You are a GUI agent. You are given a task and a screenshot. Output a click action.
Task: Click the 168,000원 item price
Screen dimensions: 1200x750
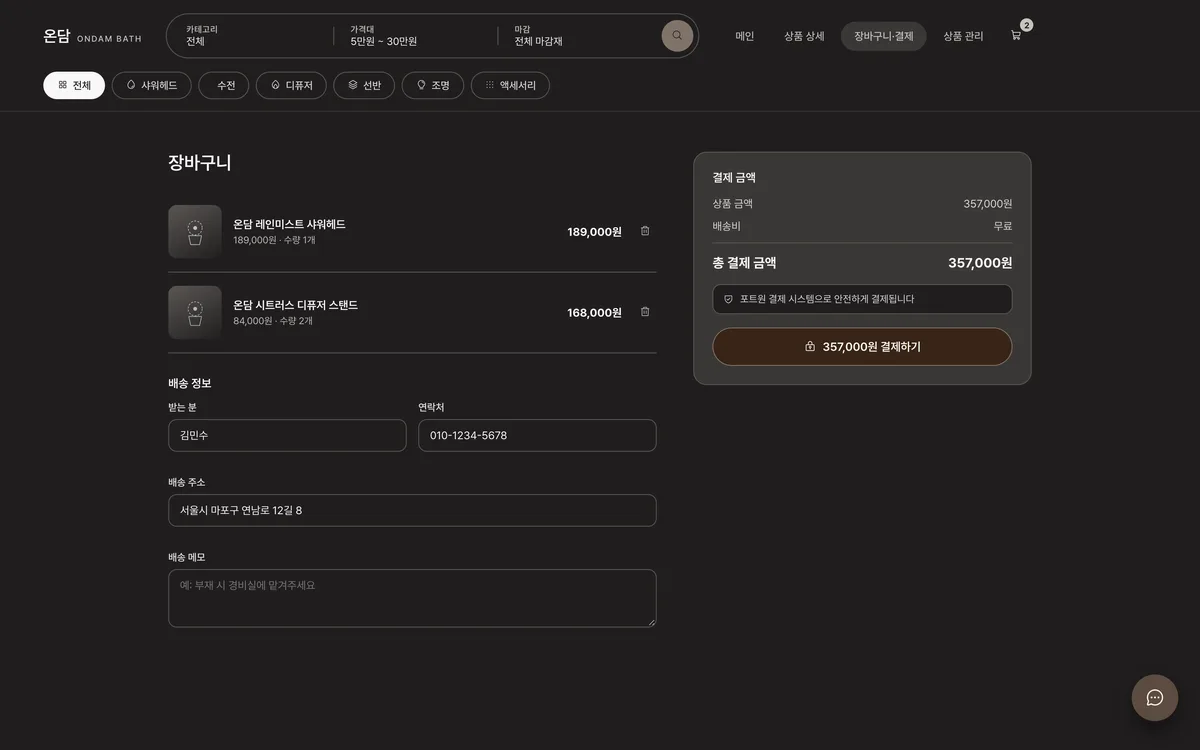tap(594, 313)
